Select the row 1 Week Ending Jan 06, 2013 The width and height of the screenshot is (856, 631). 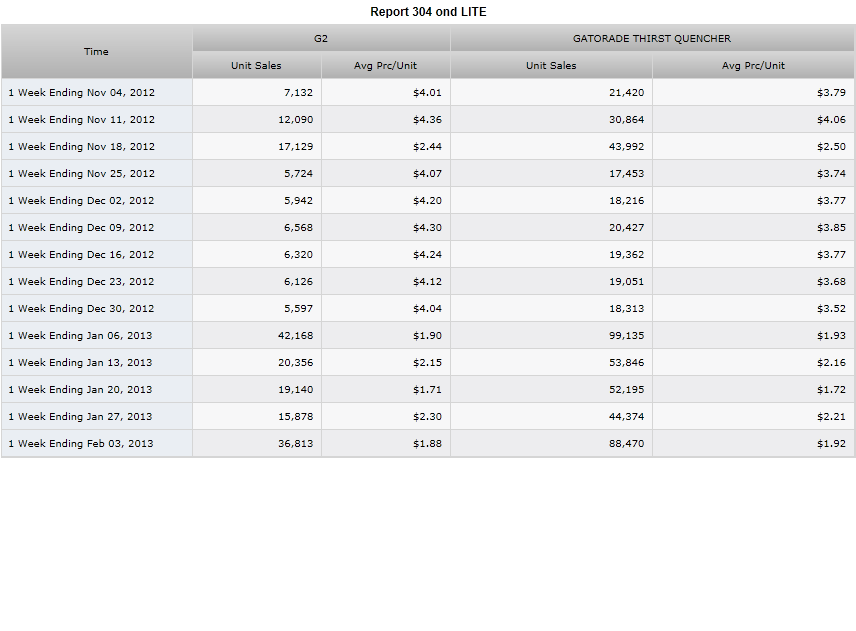click(428, 335)
